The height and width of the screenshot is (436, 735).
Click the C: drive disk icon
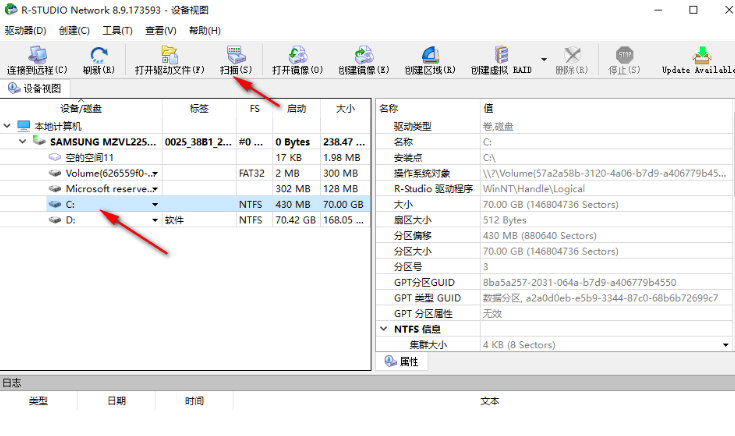coord(55,204)
